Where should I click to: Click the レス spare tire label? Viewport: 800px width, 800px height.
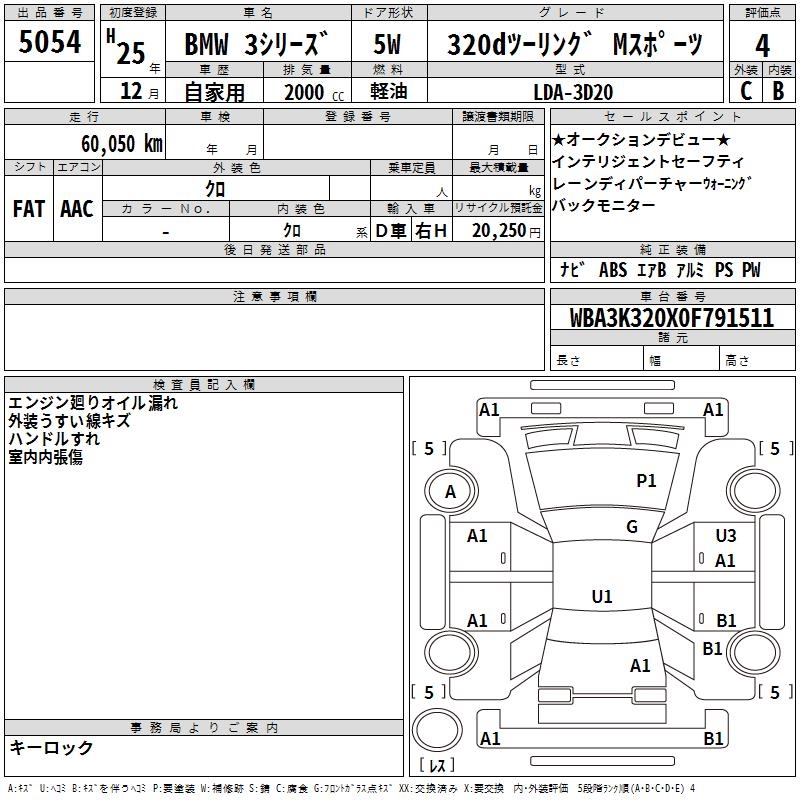pyautogui.click(x=437, y=765)
